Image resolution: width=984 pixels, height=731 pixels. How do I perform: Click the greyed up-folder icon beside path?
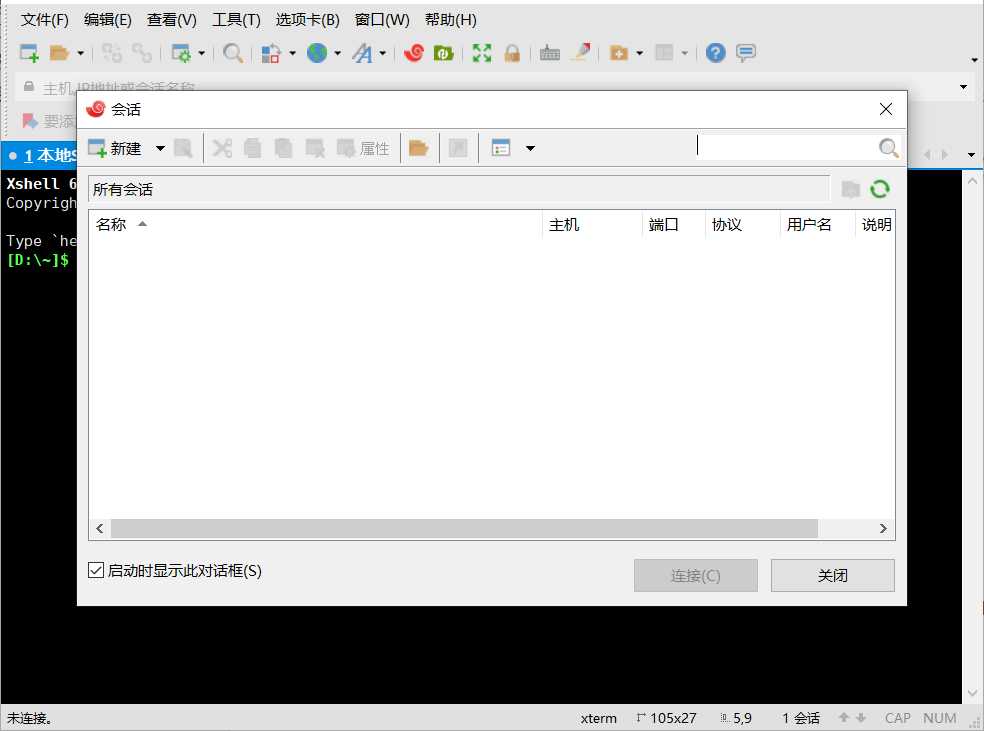pyautogui.click(x=850, y=189)
